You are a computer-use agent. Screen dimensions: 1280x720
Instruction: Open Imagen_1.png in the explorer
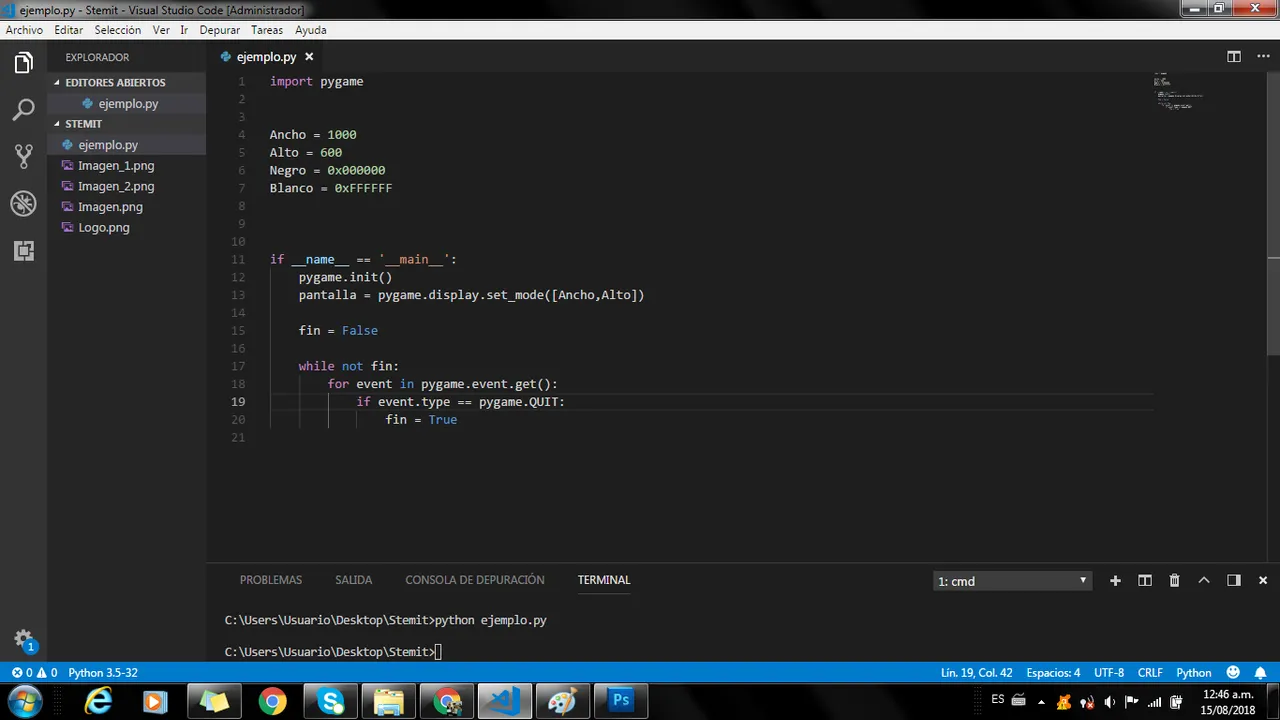116,166
